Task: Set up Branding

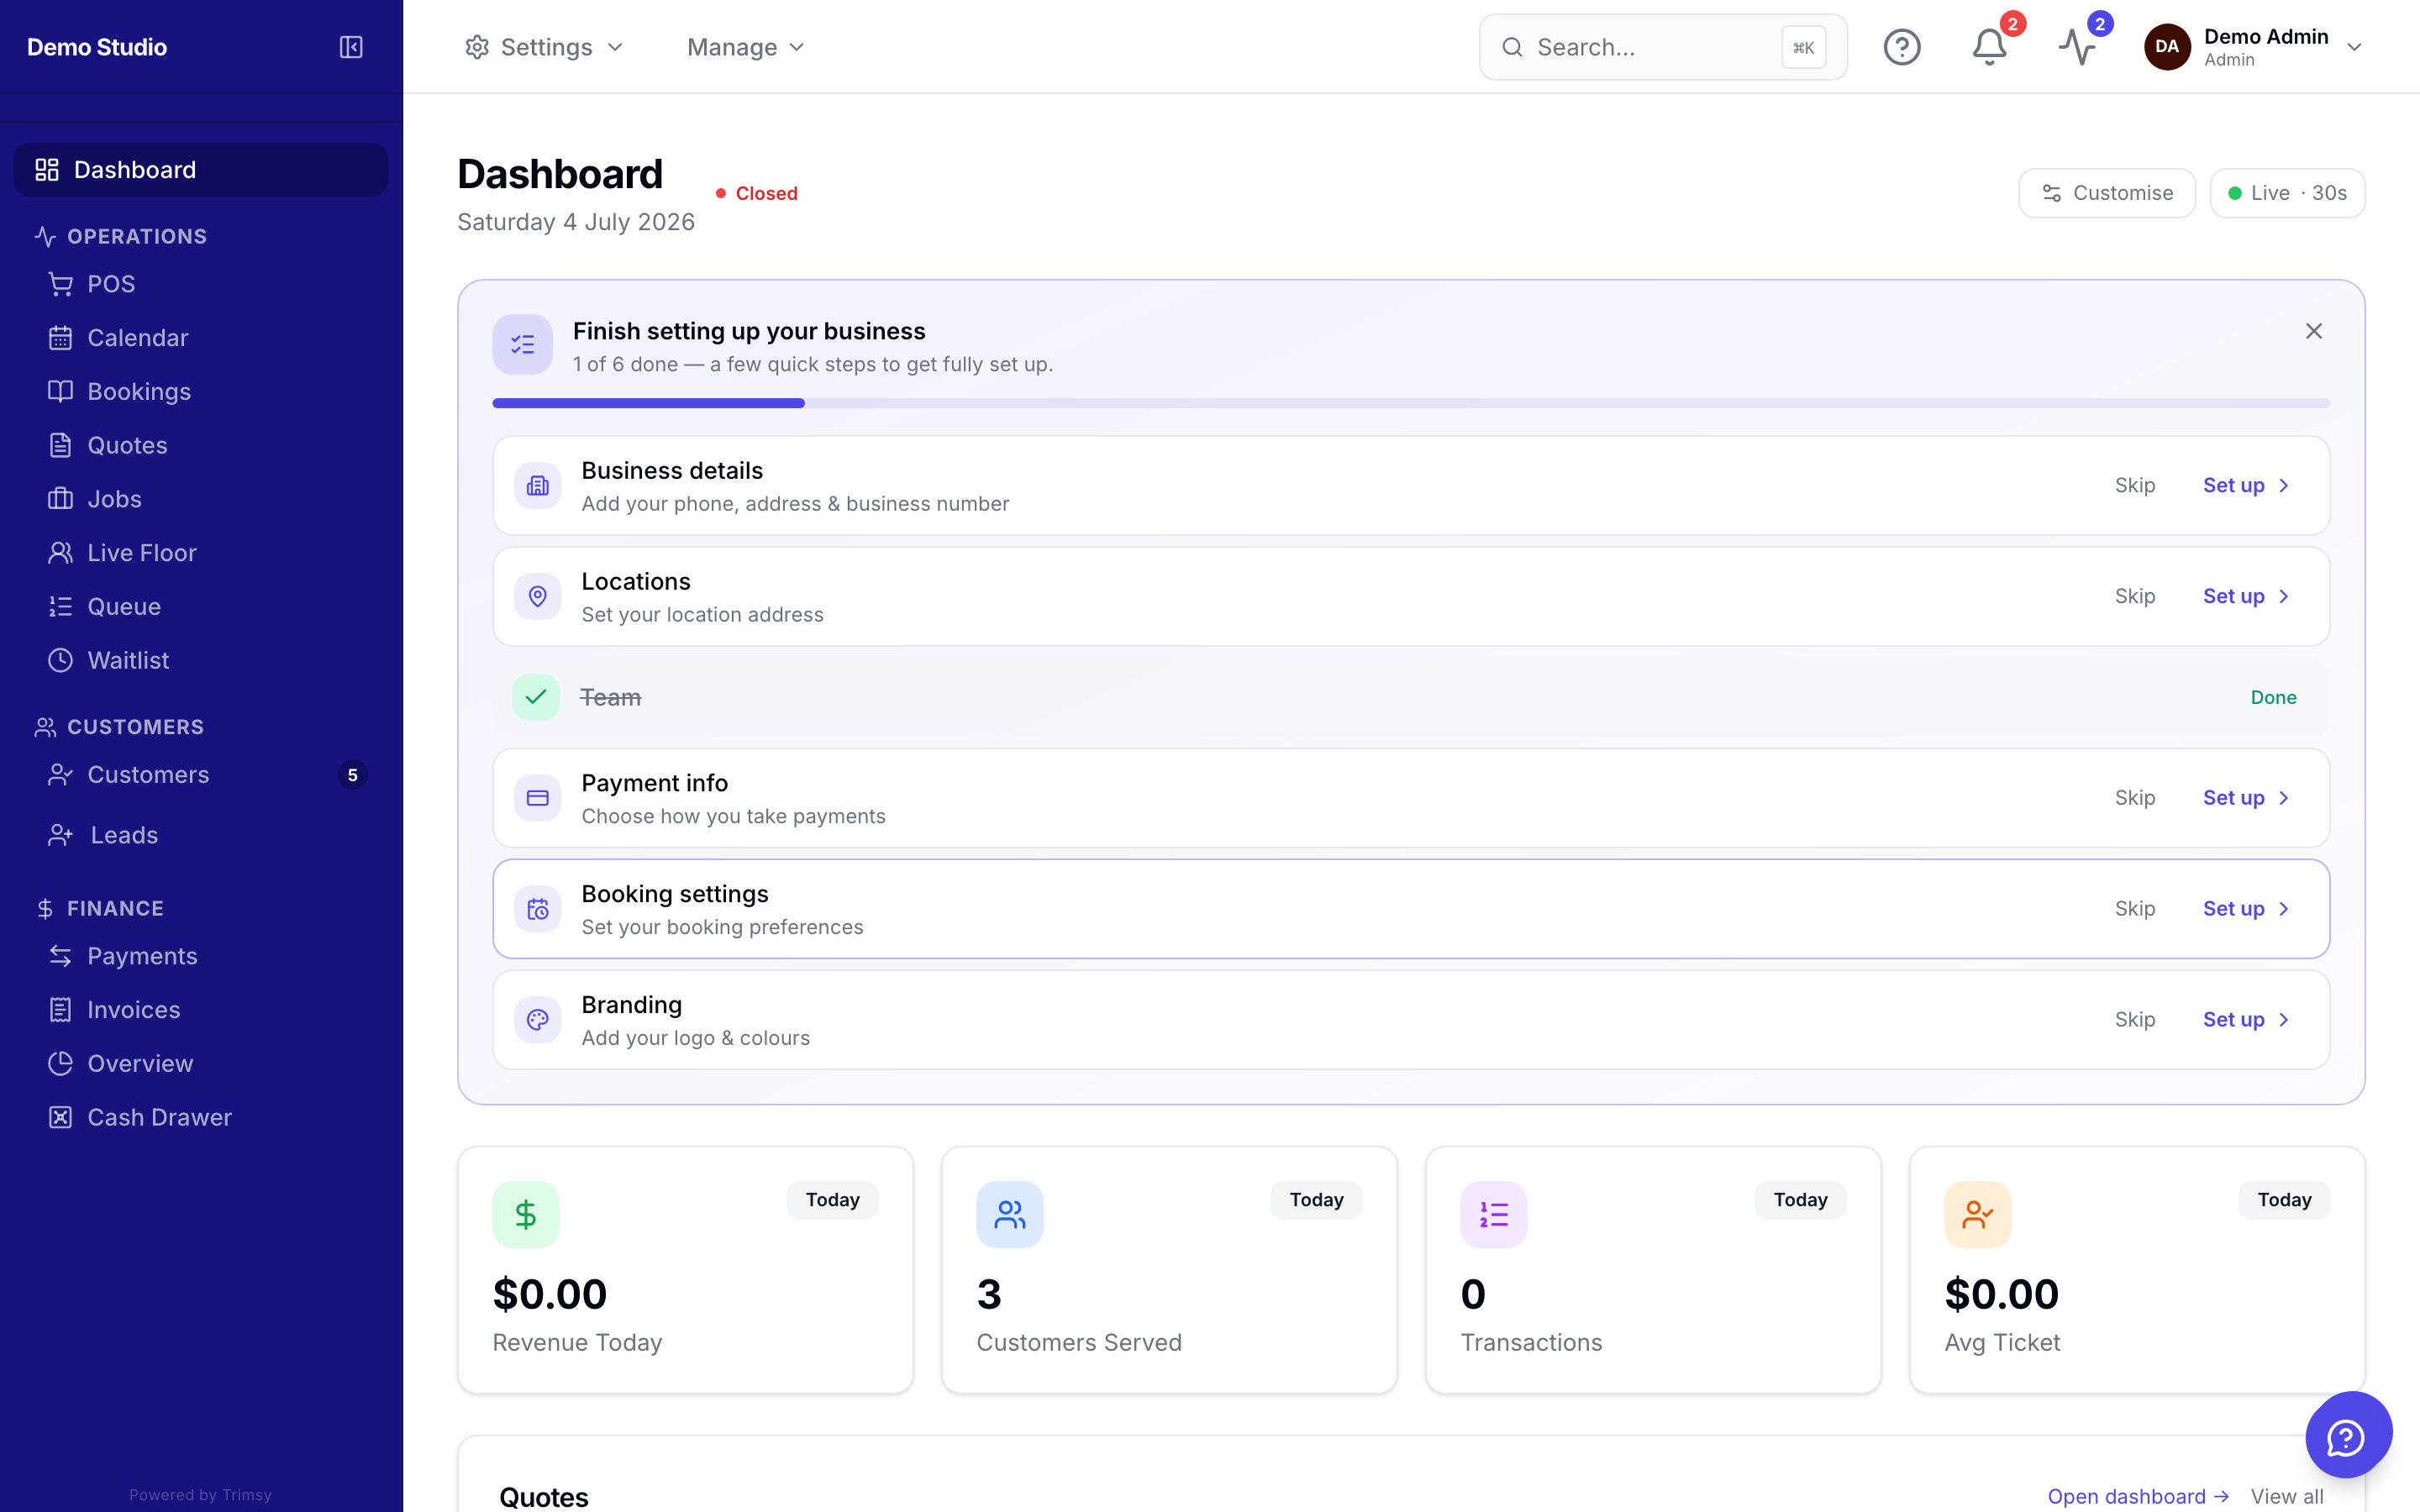Action: [2246, 1020]
